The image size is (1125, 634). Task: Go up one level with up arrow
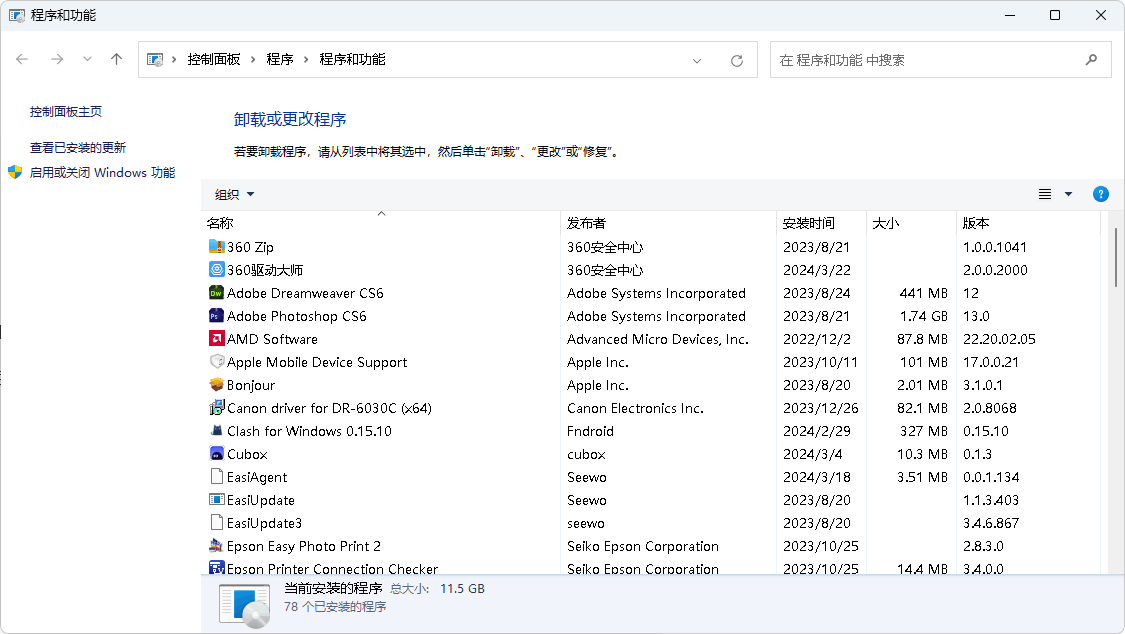pyautogui.click(x=116, y=60)
